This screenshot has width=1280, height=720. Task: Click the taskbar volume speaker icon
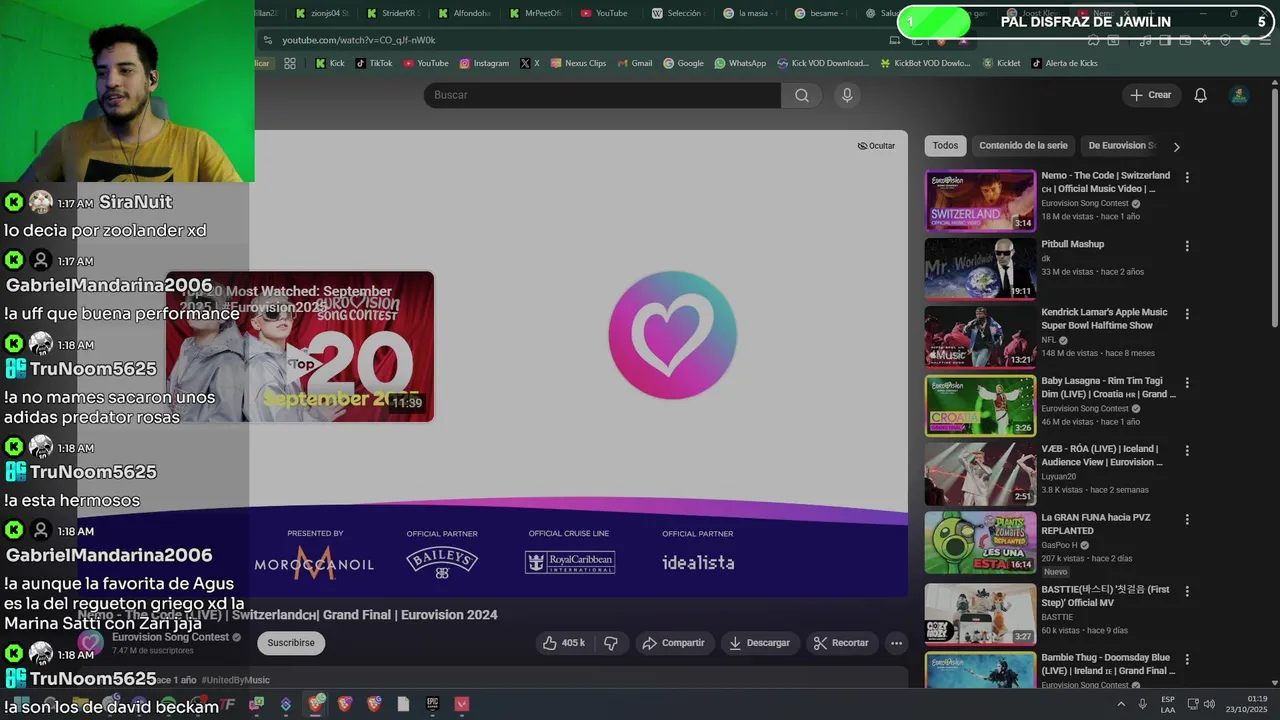tap(1207, 704)
